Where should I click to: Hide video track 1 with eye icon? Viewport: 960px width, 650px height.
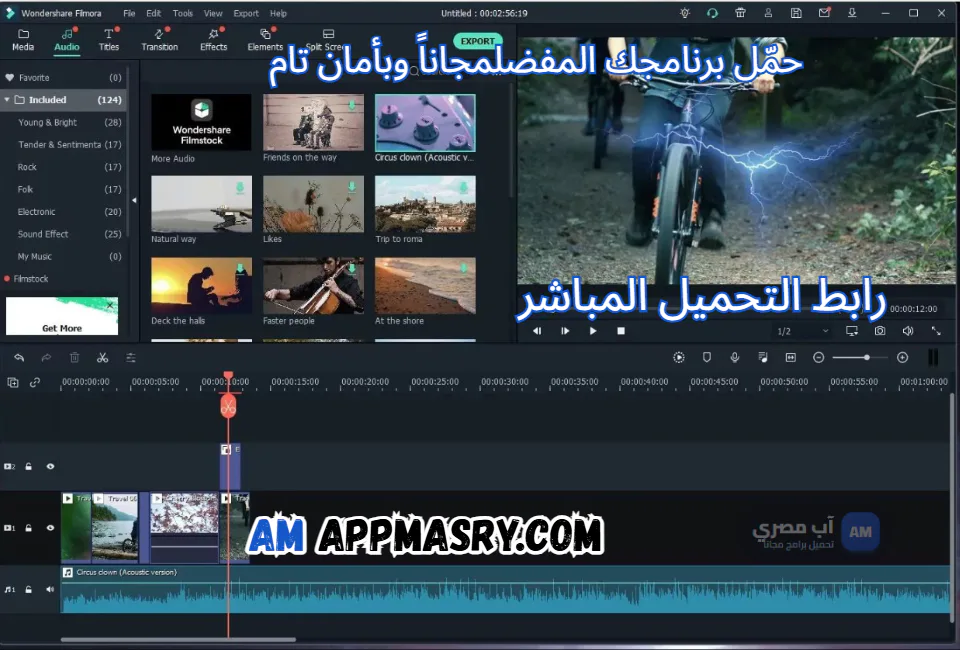(50, 528)
